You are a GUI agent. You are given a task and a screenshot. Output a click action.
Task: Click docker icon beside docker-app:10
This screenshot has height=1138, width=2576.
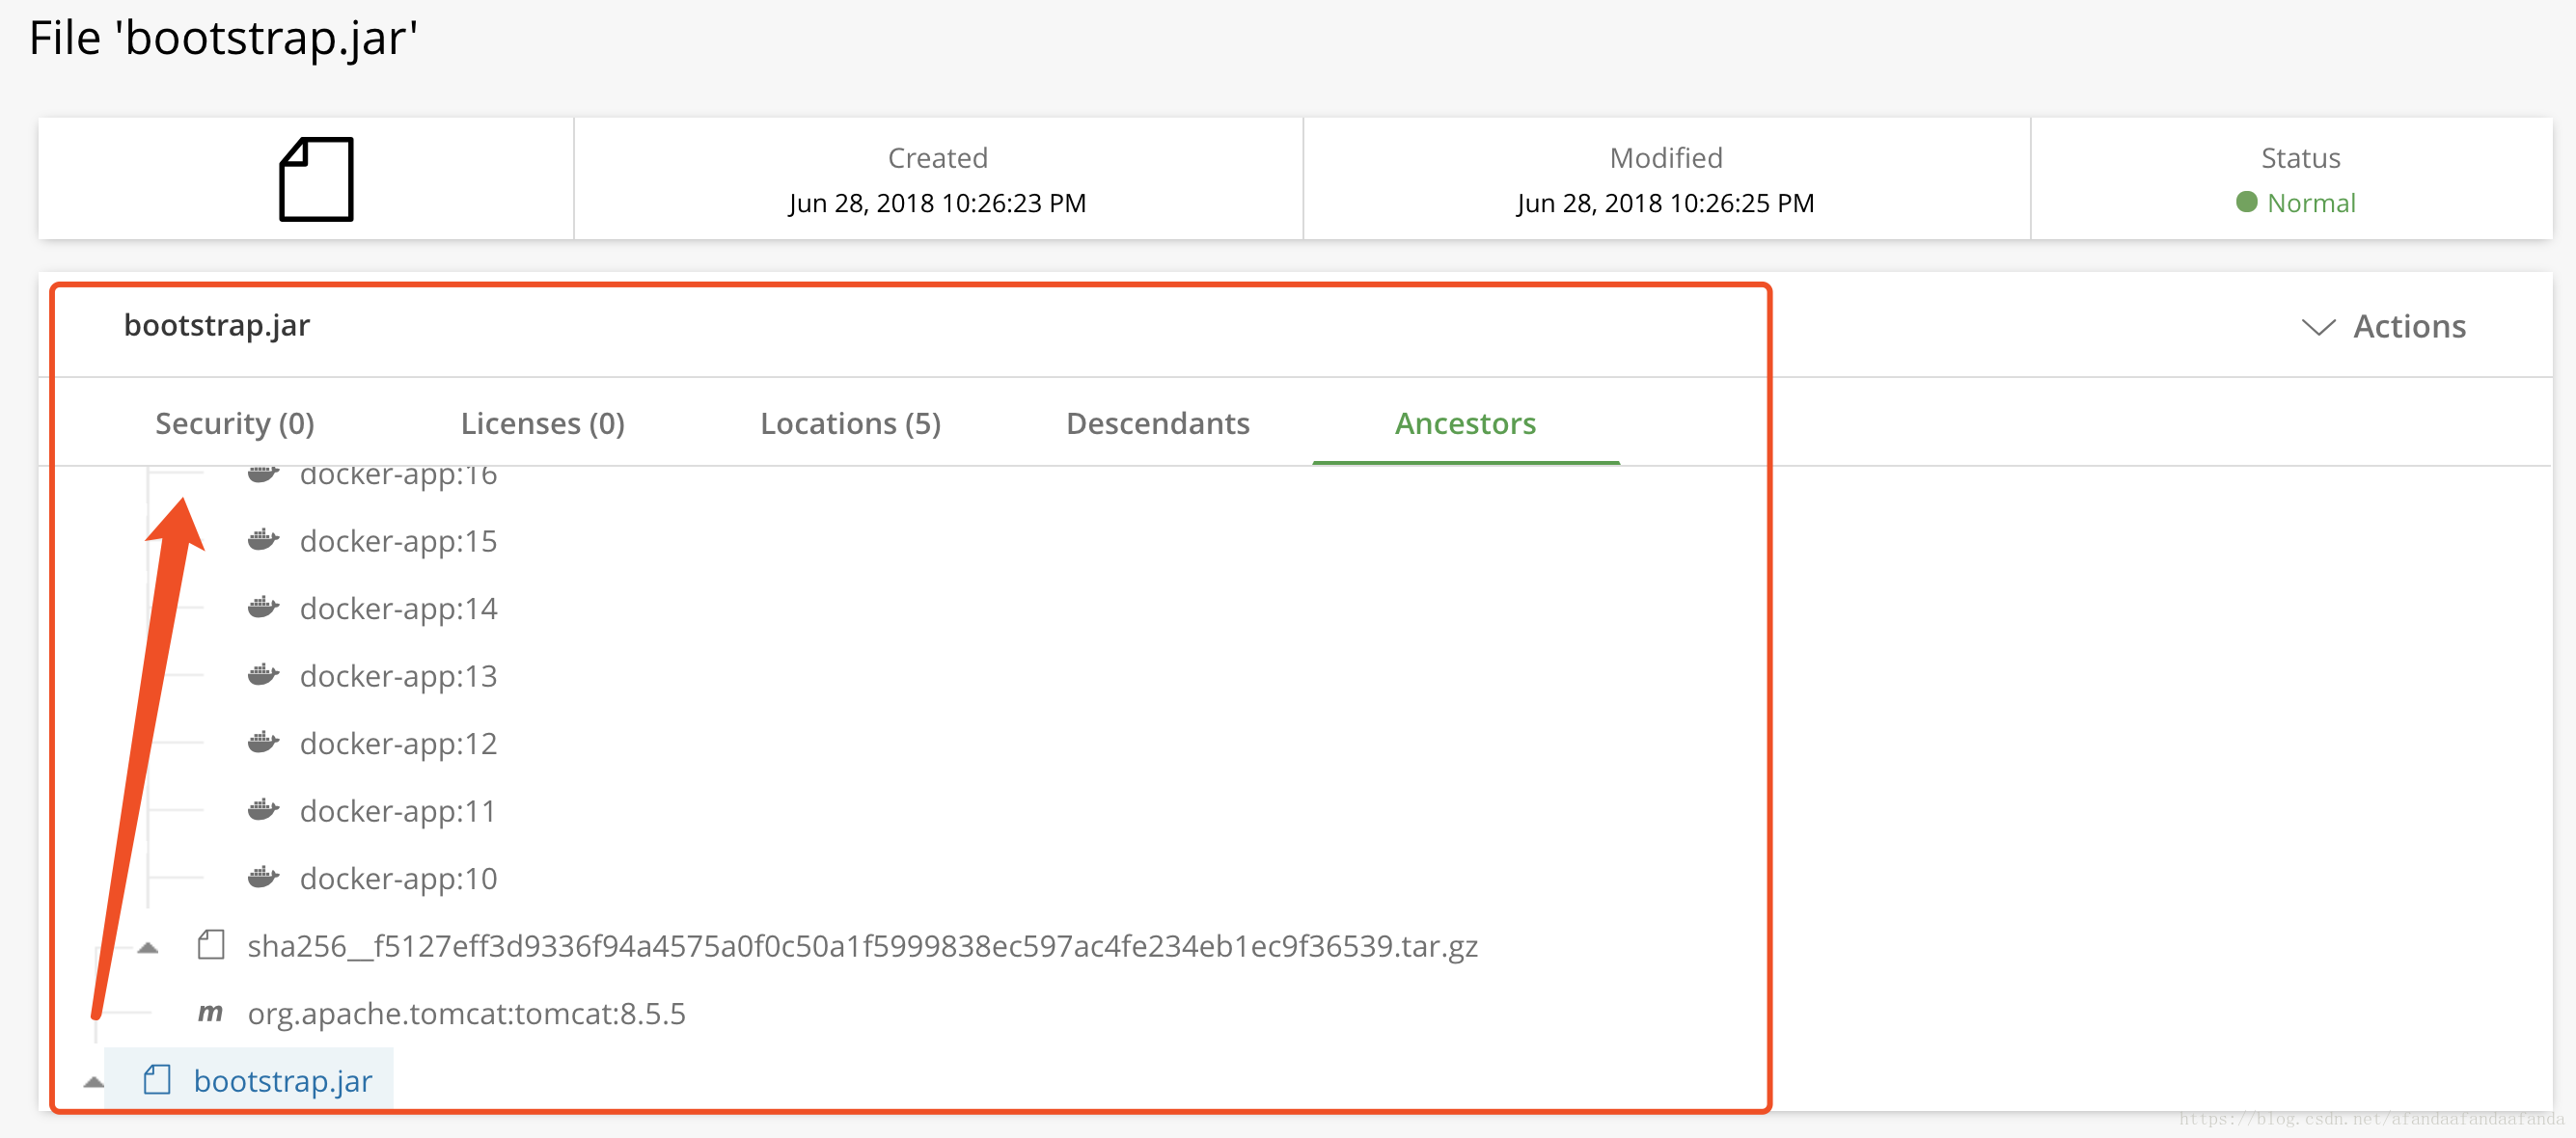click(x=263, y=877)
